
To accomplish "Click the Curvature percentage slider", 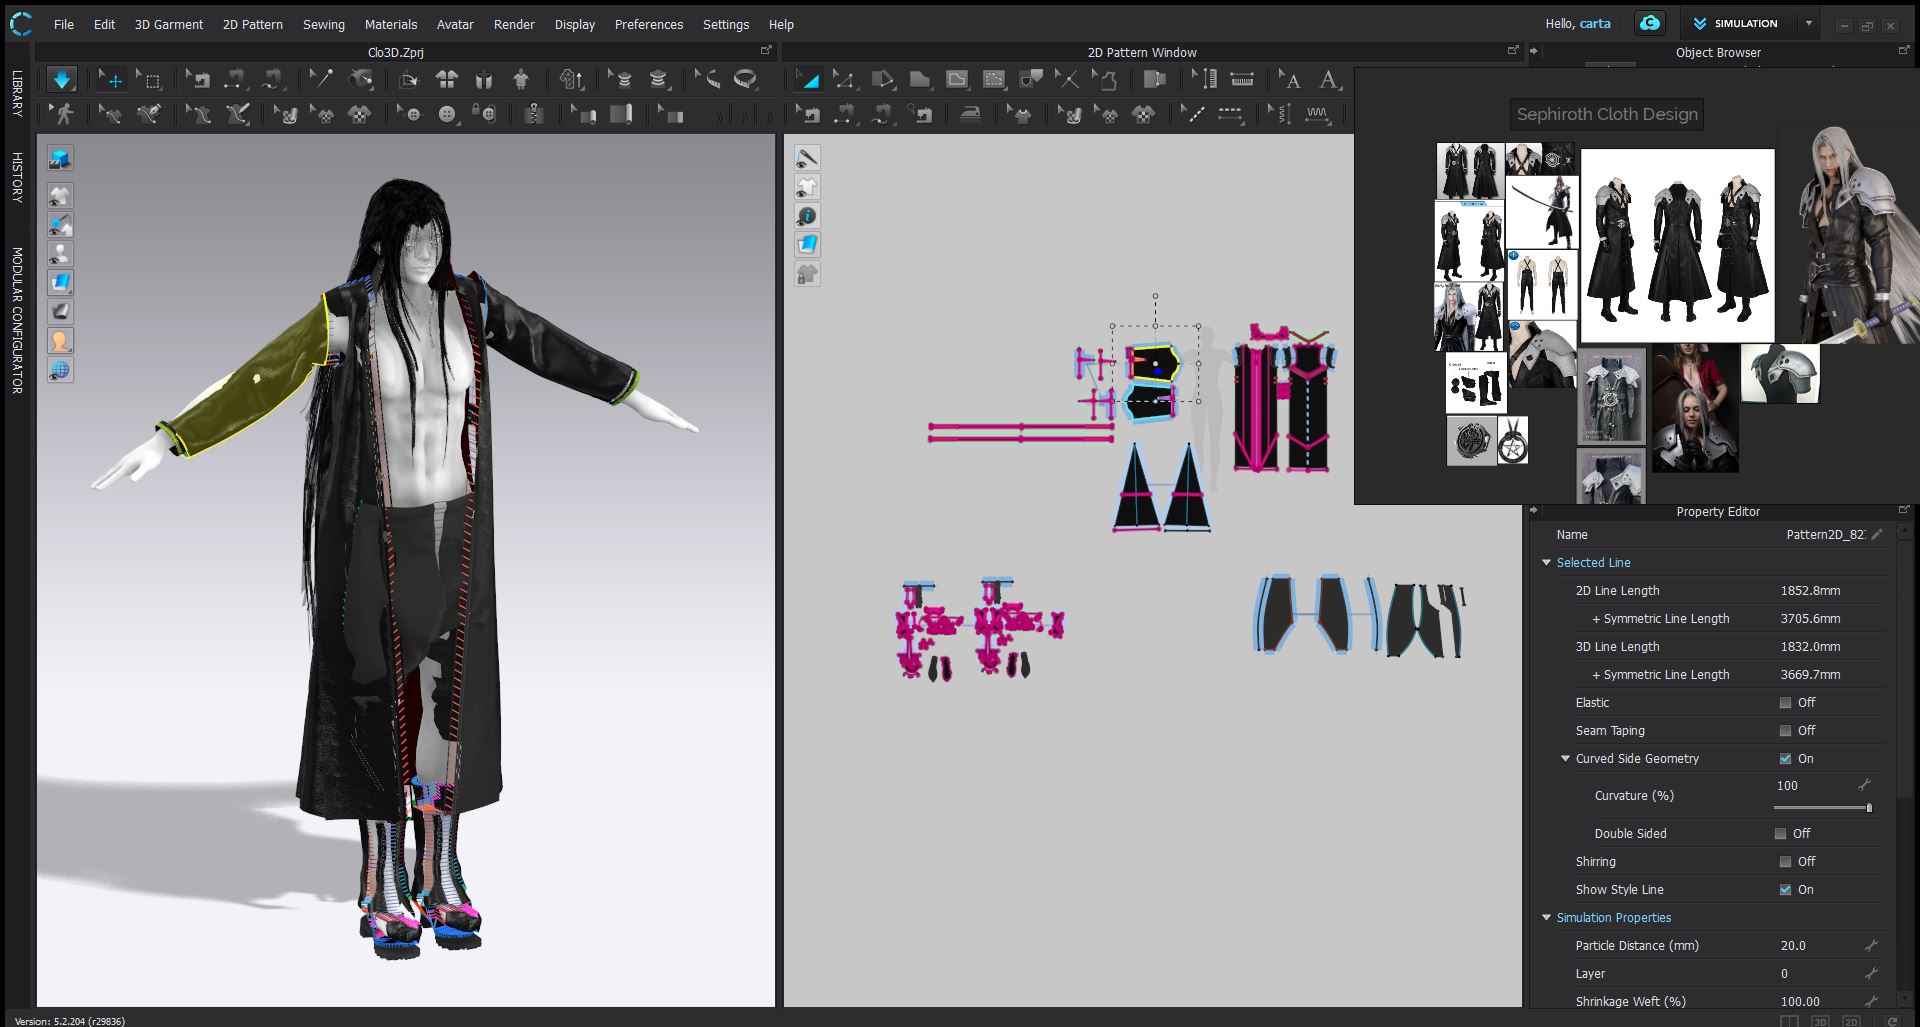I will pyautogui.click(x=1821, y=808).
